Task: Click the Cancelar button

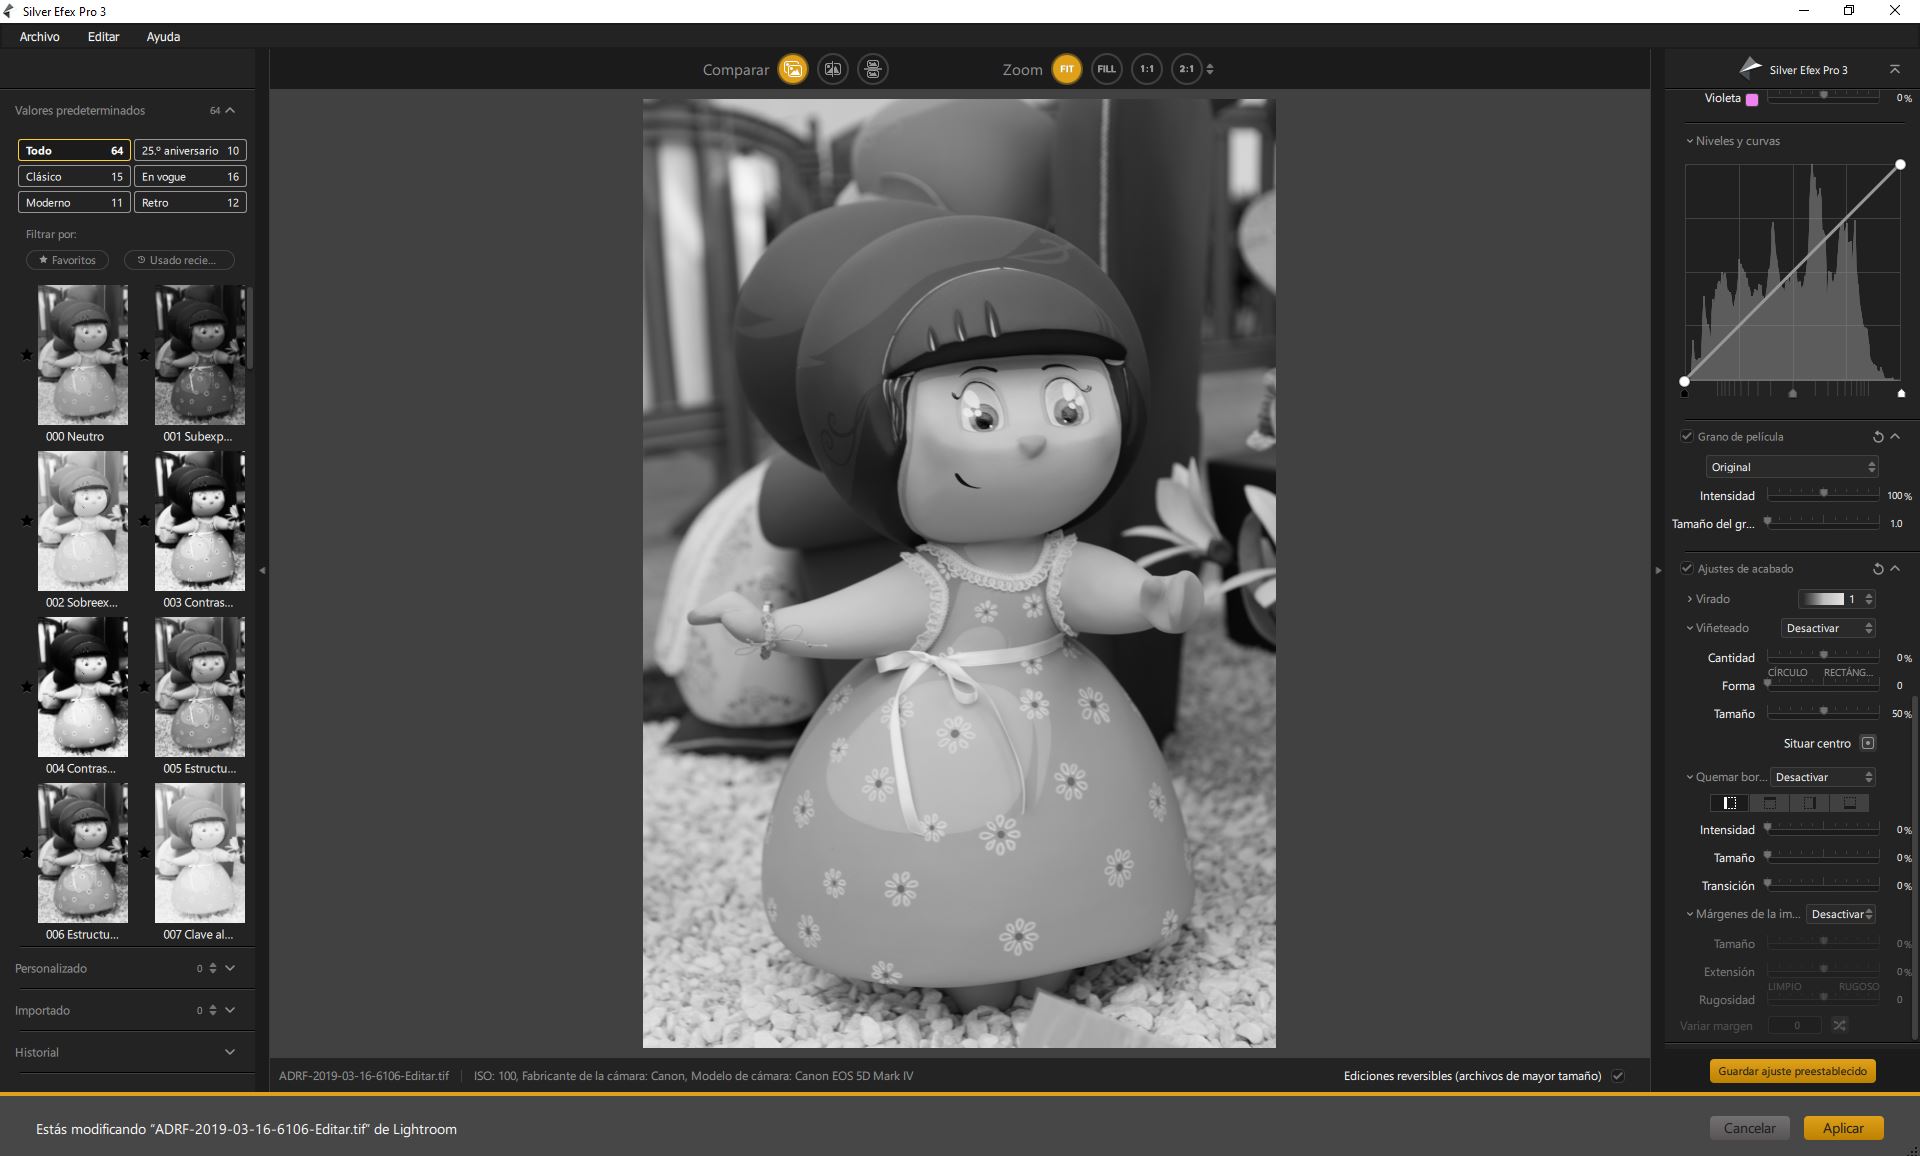Action: (1749, 1128)
